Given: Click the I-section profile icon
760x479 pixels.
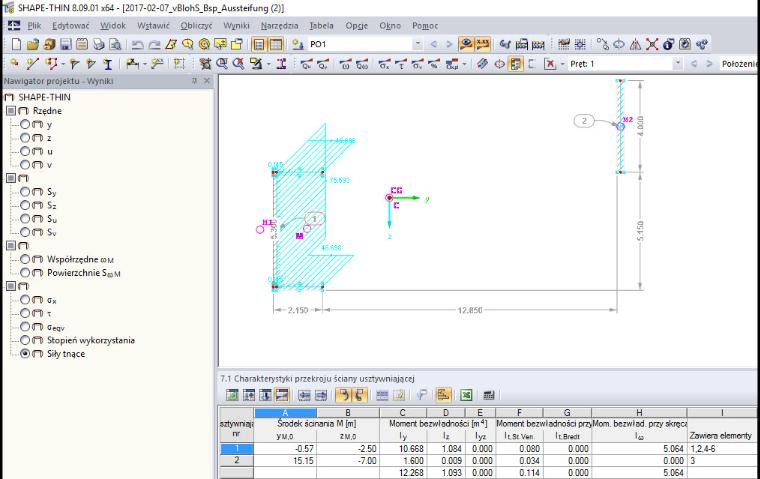Looking at the screenshot, I should point(108,64).
